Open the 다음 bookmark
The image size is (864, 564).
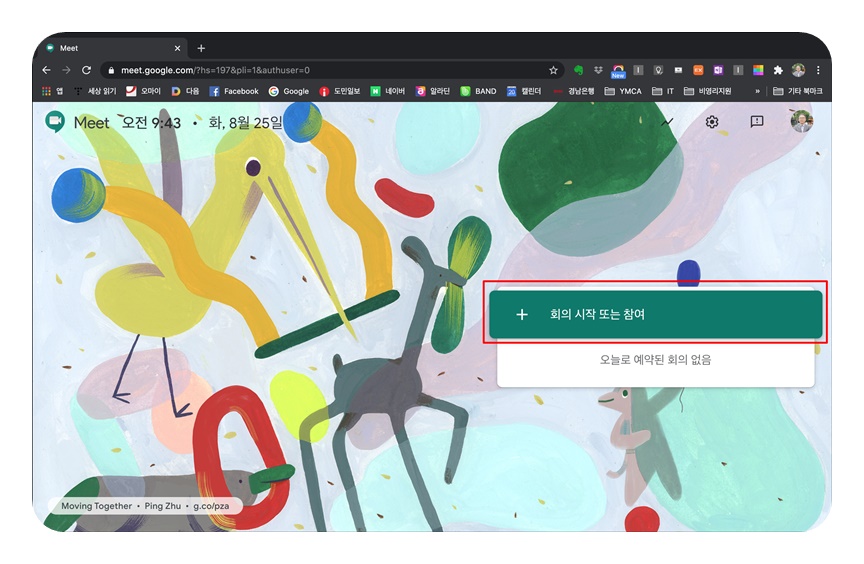(185, 91)
